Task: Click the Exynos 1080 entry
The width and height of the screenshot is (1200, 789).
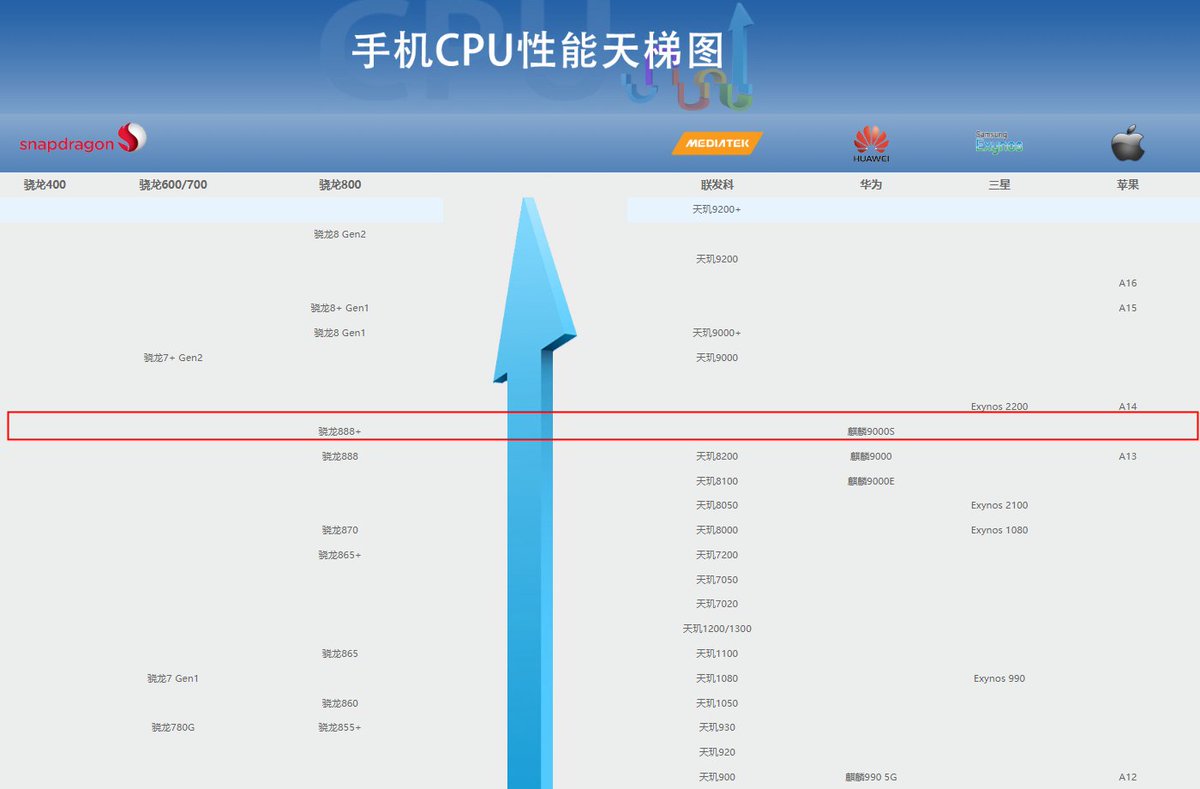Action: point(999,531)
